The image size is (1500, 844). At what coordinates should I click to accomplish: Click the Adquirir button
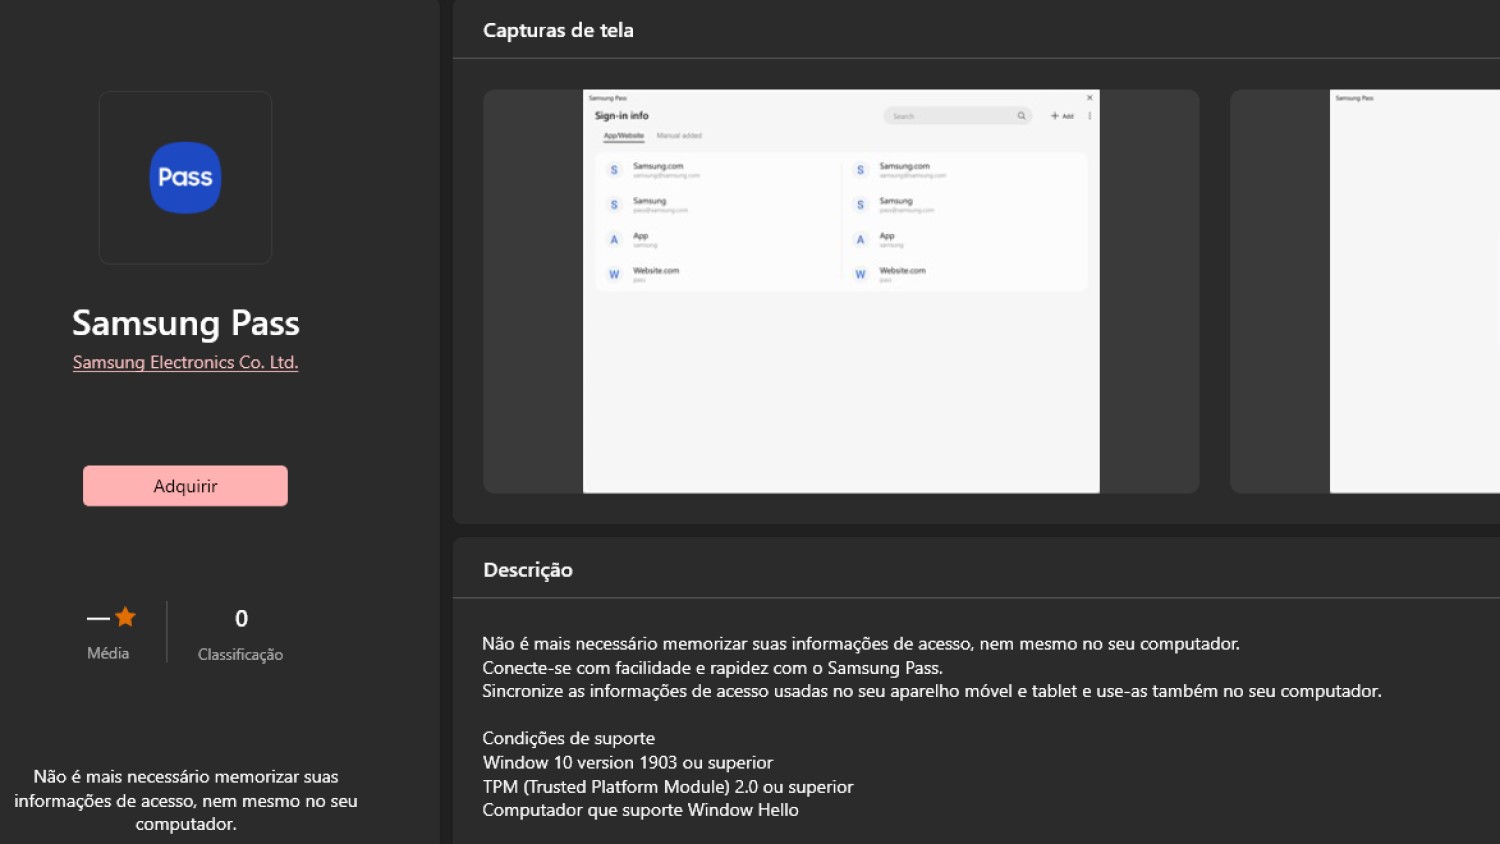coord(185,486)
